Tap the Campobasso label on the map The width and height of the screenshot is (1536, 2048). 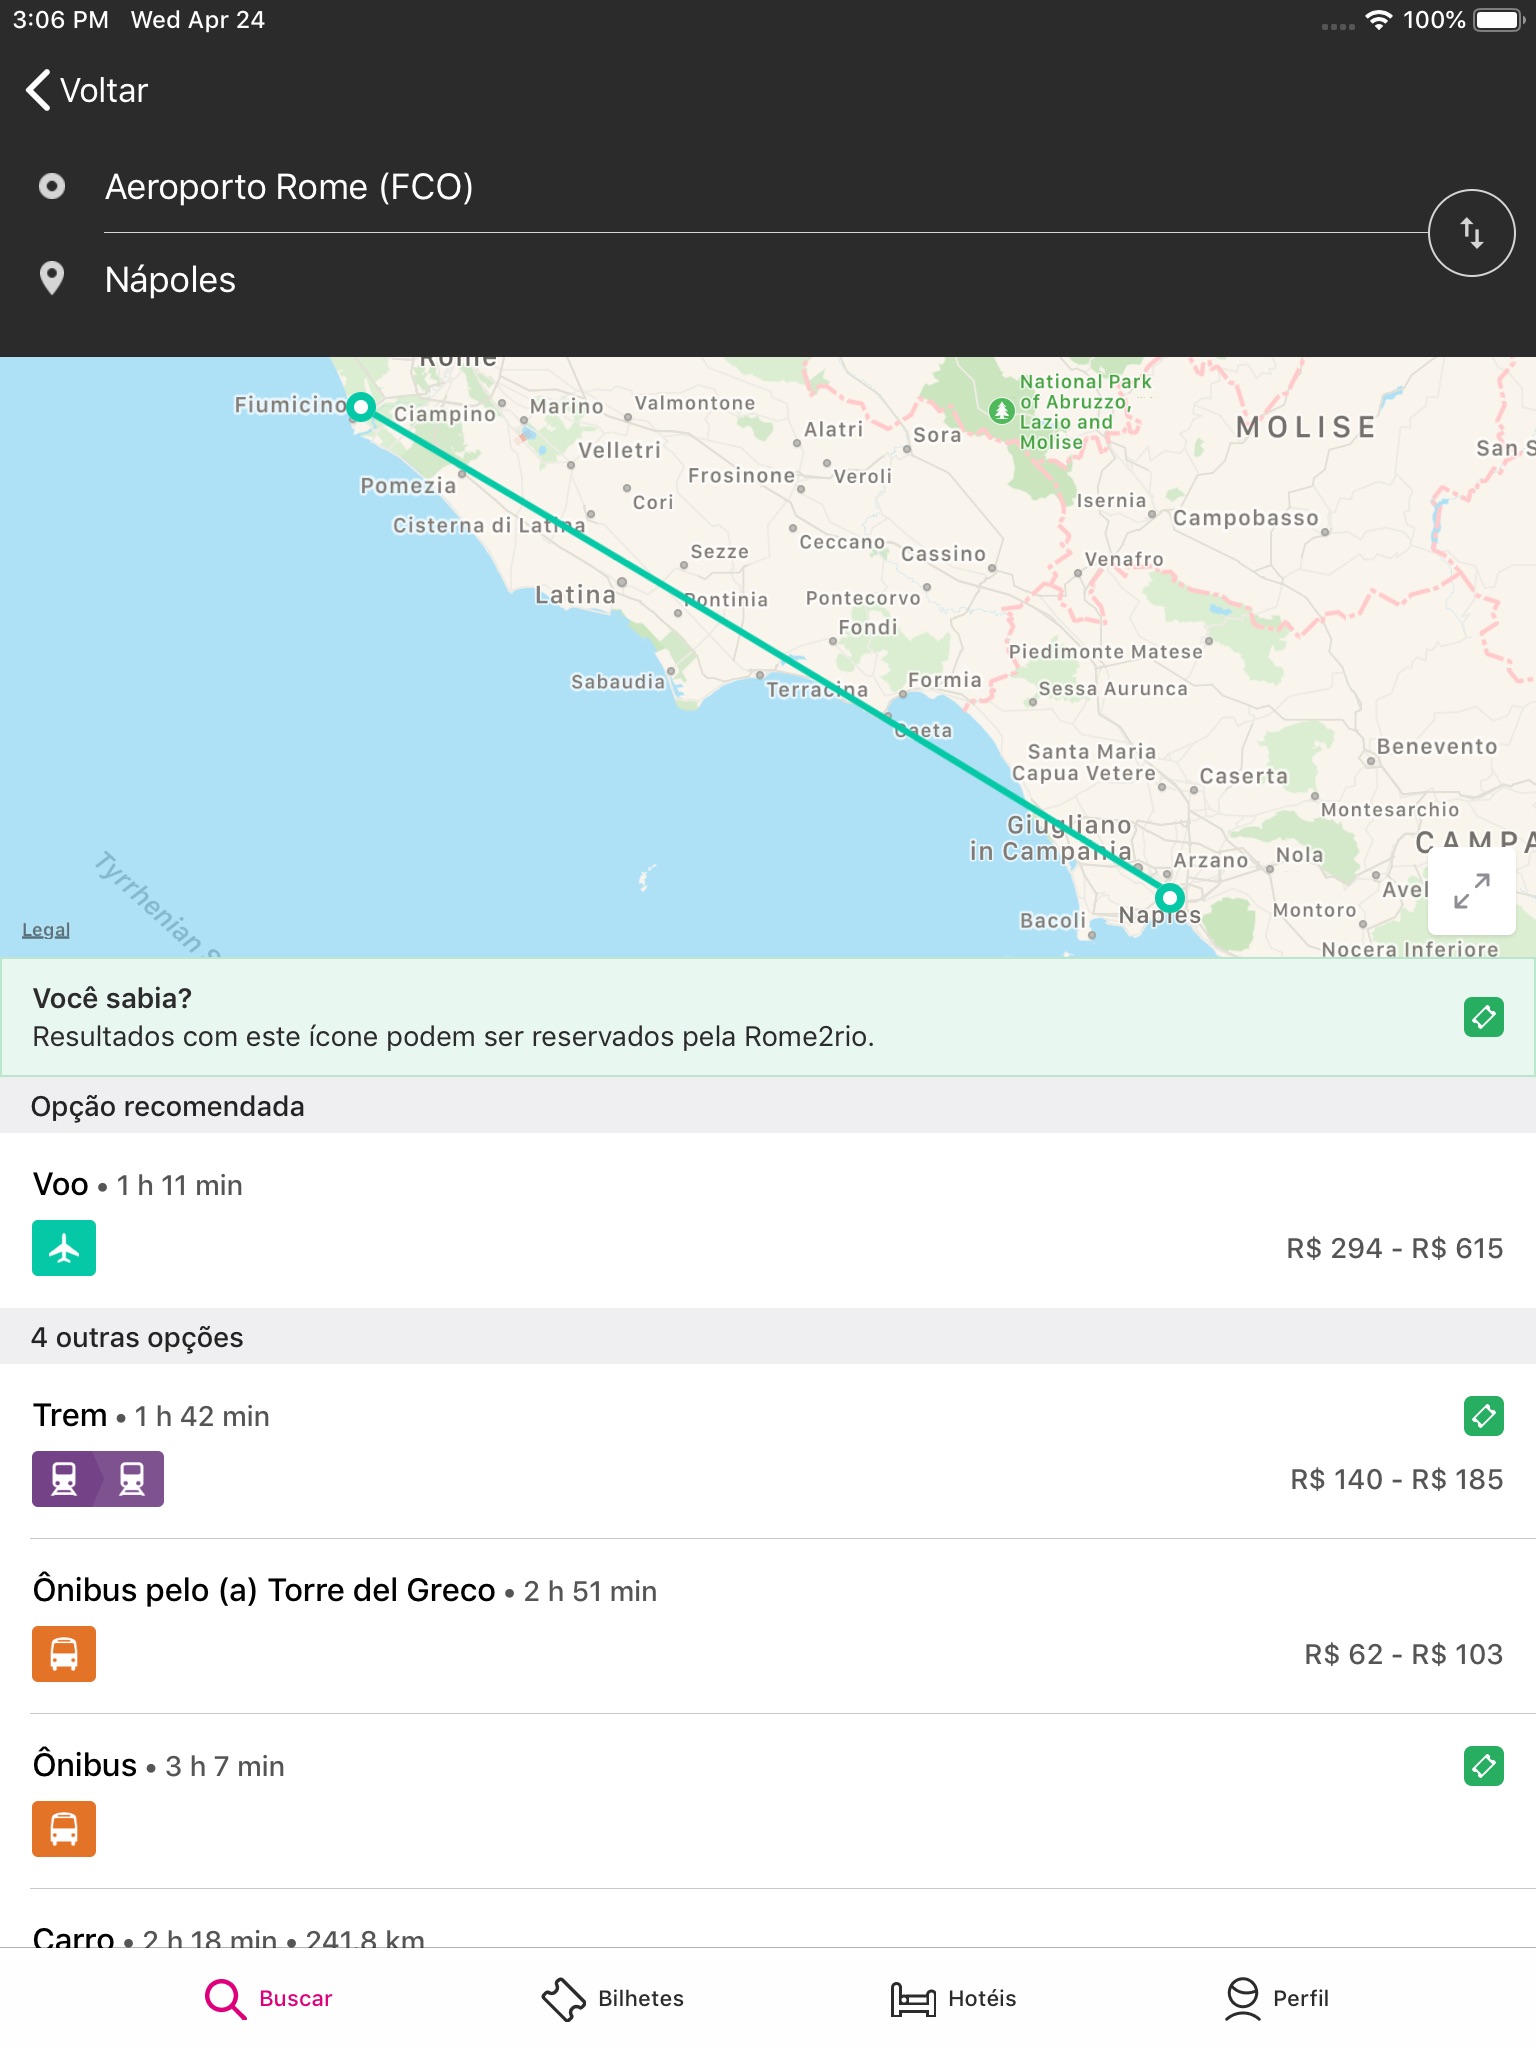[x=1245, y=518]
